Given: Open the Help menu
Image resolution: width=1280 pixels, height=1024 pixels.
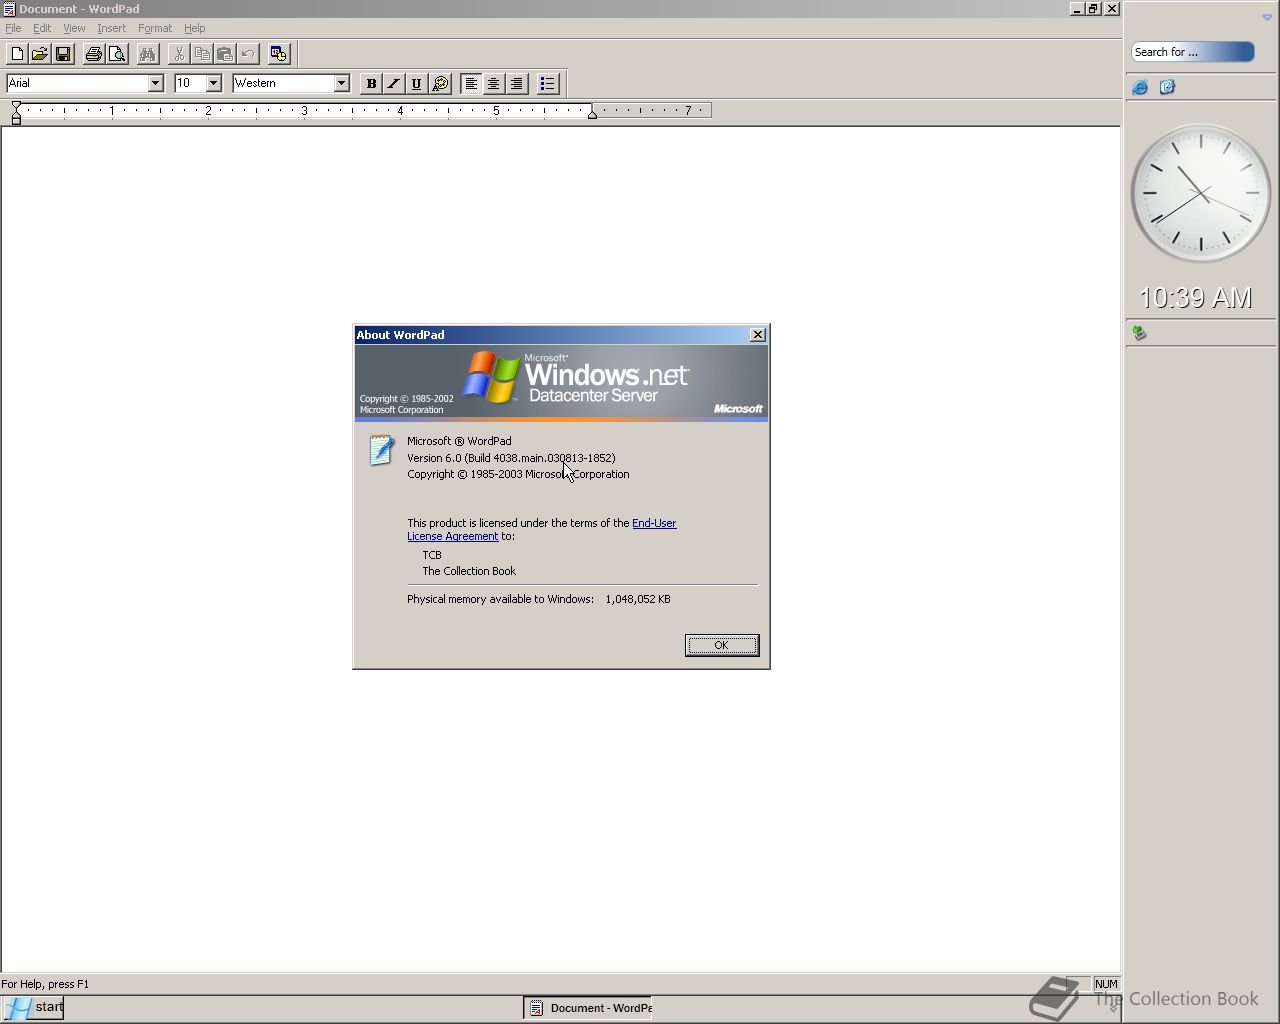Looking at the screenshot, I should click(194, 28).
